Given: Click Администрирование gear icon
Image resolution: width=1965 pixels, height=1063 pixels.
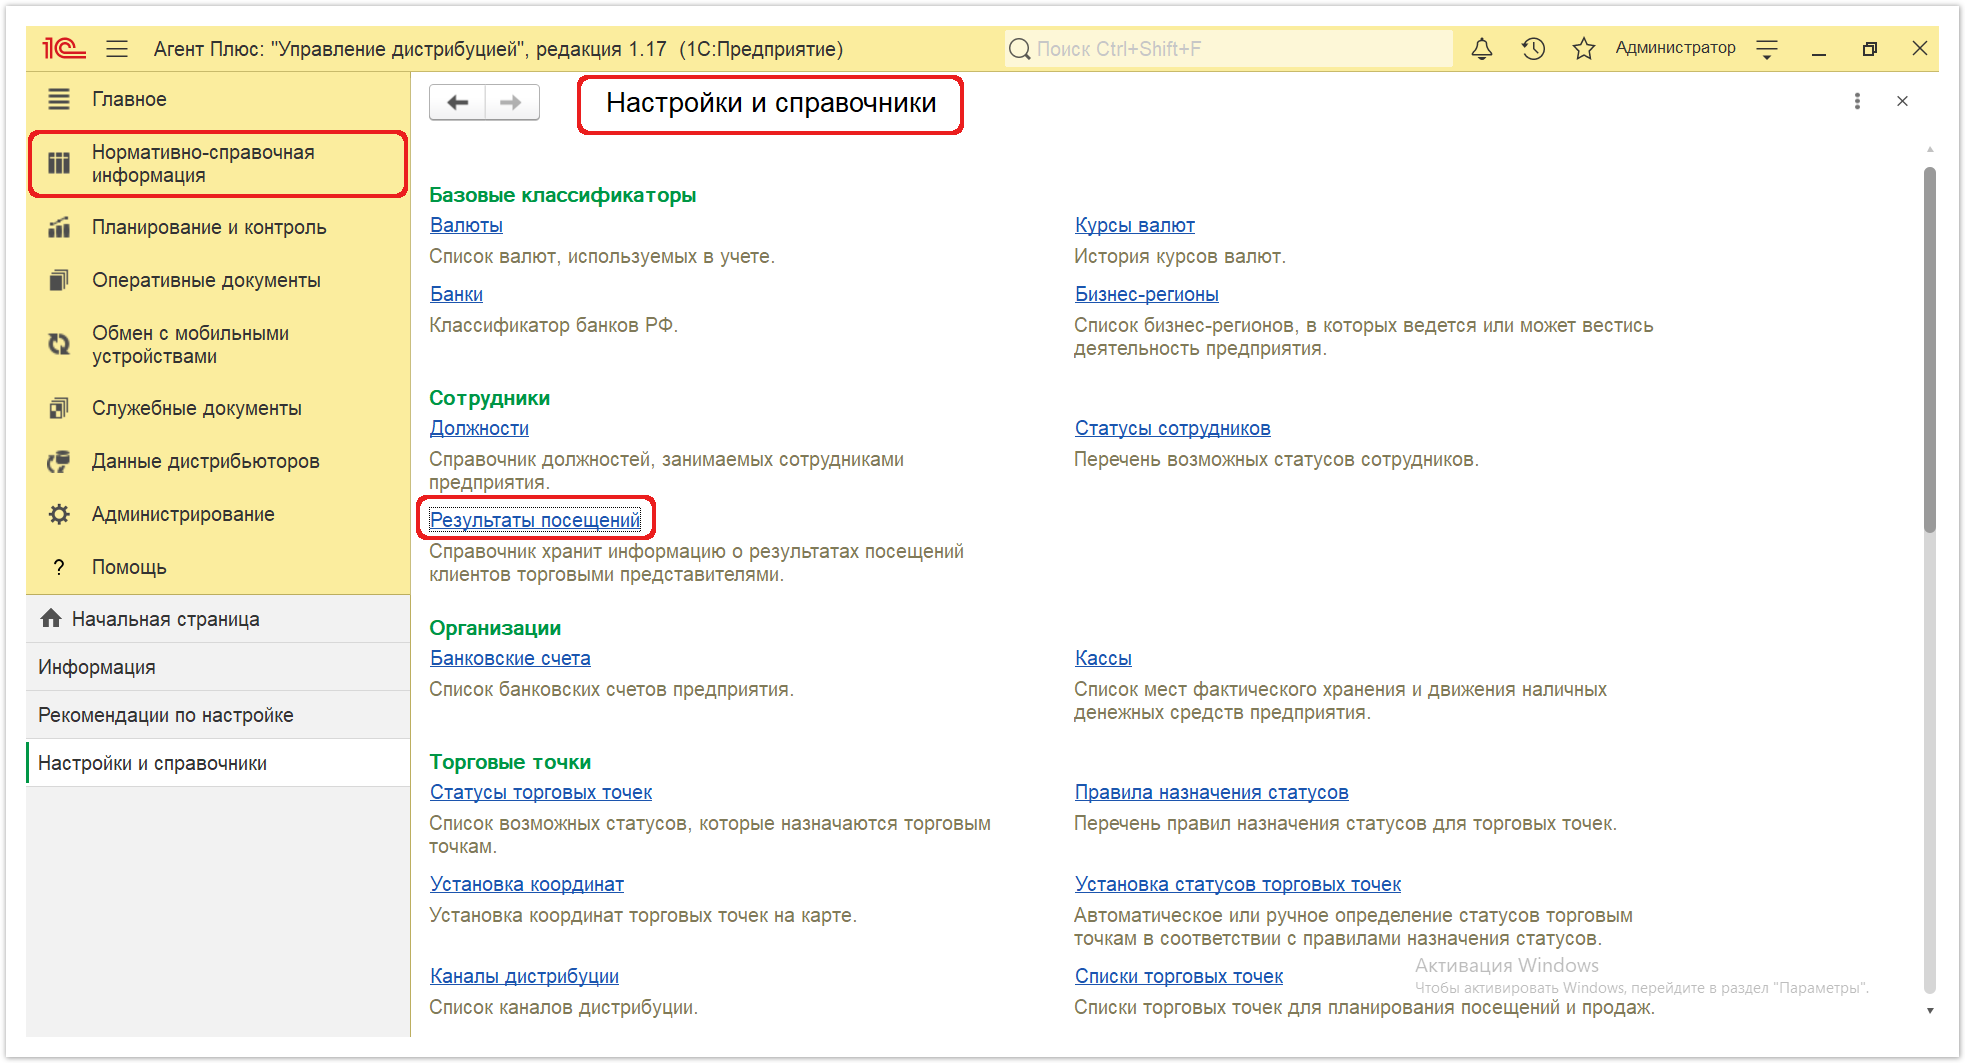Looking at the screenshot, I should (59, 514).
